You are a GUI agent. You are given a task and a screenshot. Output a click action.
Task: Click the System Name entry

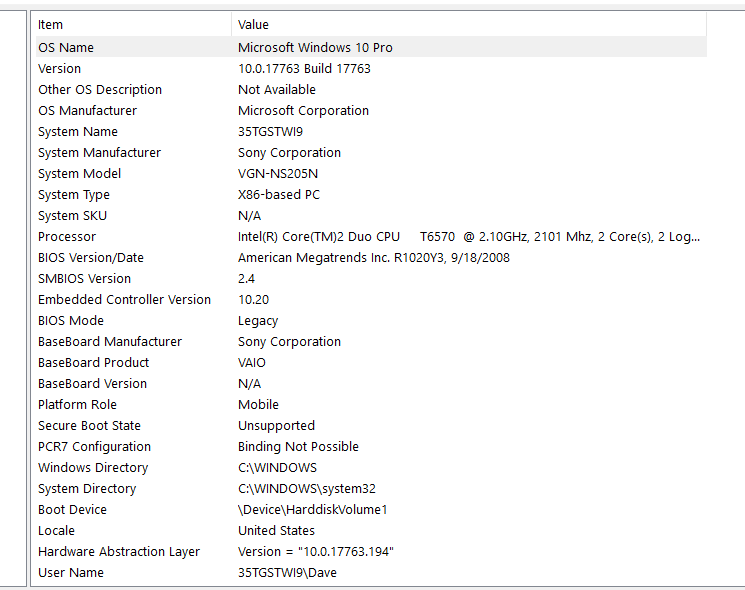click(x=78, y=131)
